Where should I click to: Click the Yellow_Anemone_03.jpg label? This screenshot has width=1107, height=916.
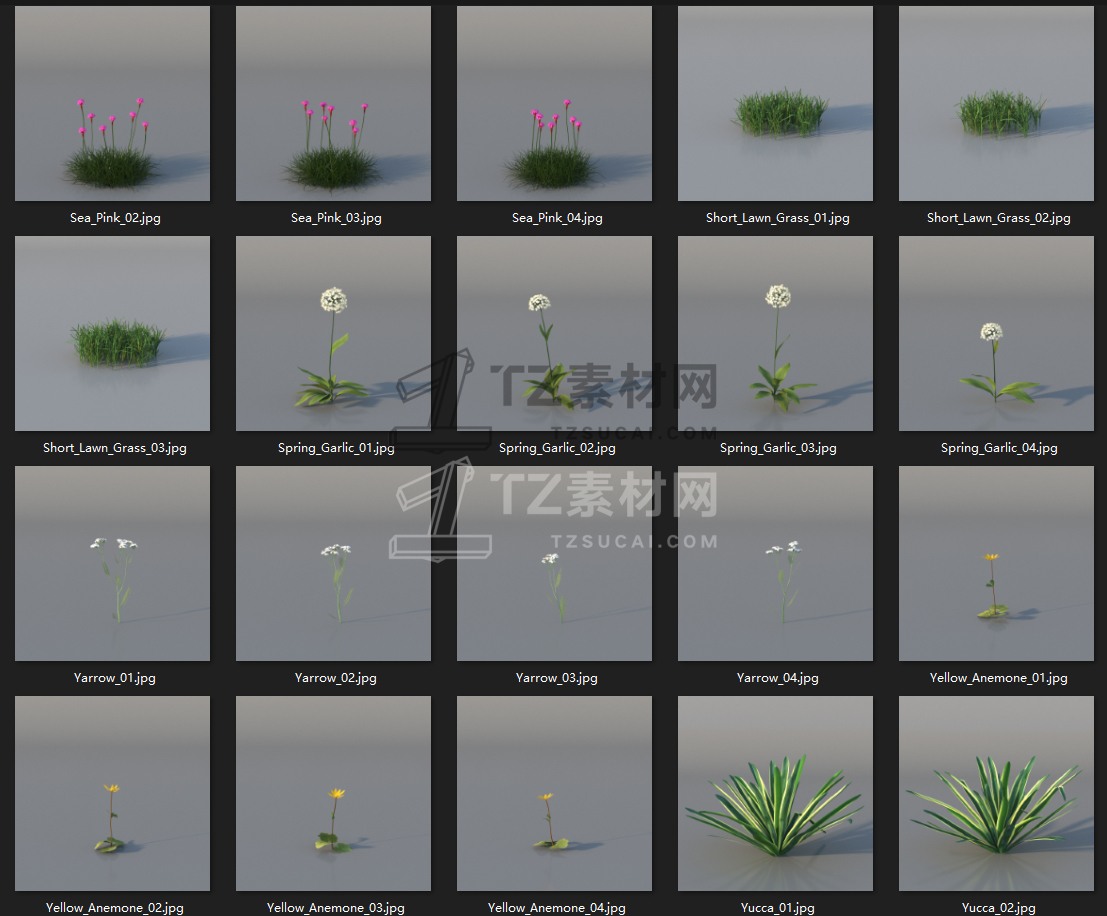[x=335, y=908]
